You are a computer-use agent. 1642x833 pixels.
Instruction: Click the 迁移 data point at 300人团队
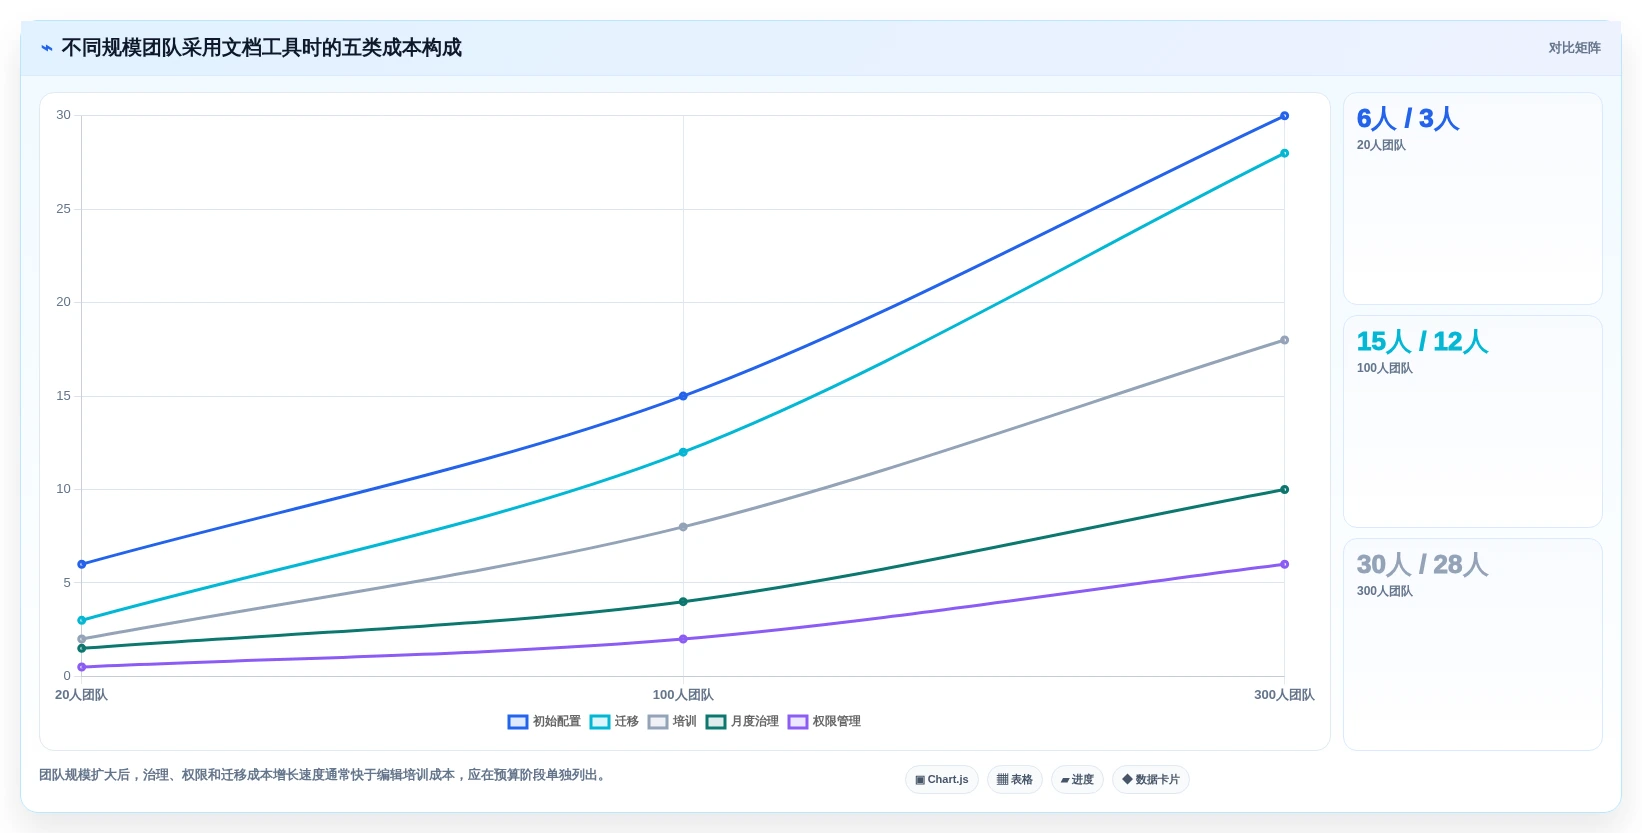pyautogui.click(x=1284, y=153)
